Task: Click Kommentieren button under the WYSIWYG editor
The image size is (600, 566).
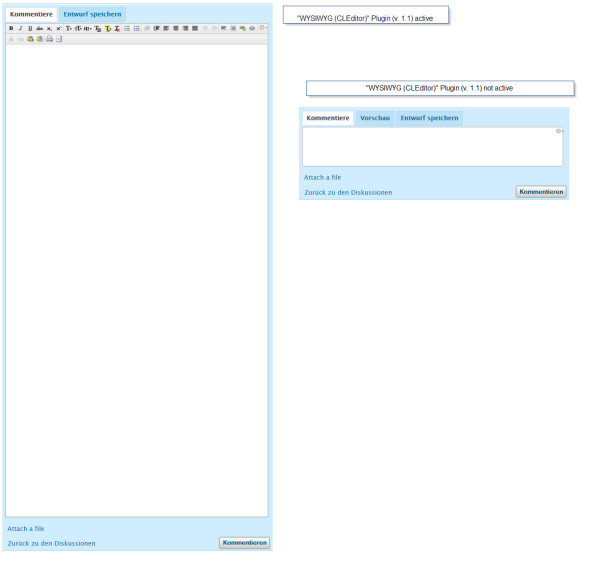Action: point(245,543)
